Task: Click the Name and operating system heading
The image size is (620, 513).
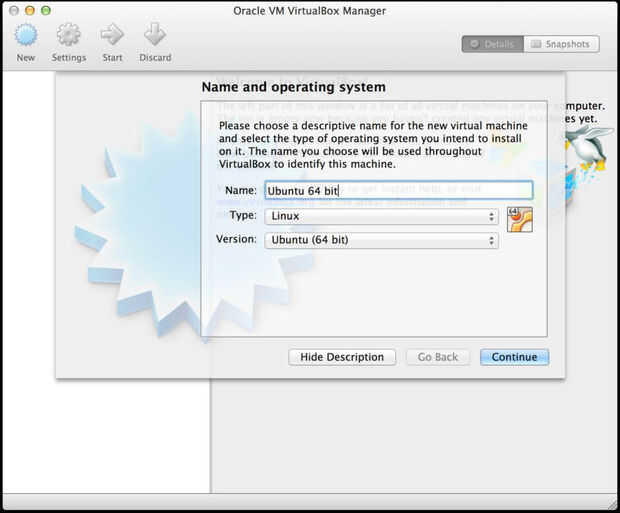Action: [x=293, y=87]
